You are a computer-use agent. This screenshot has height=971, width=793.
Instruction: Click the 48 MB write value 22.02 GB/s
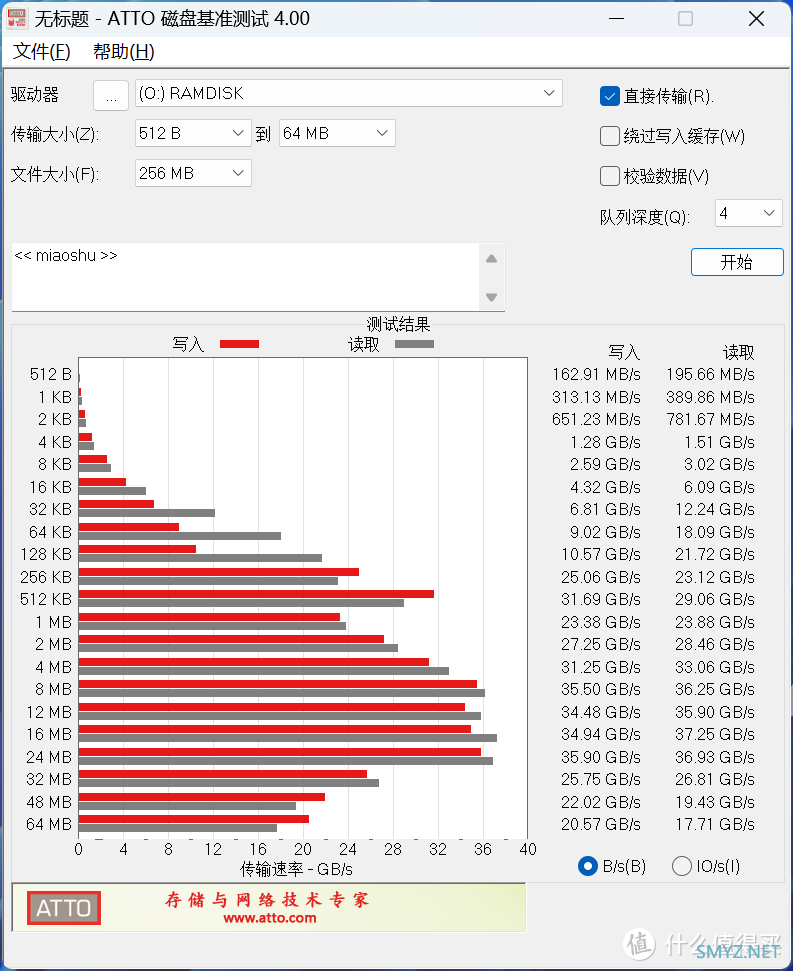(600, 802)
